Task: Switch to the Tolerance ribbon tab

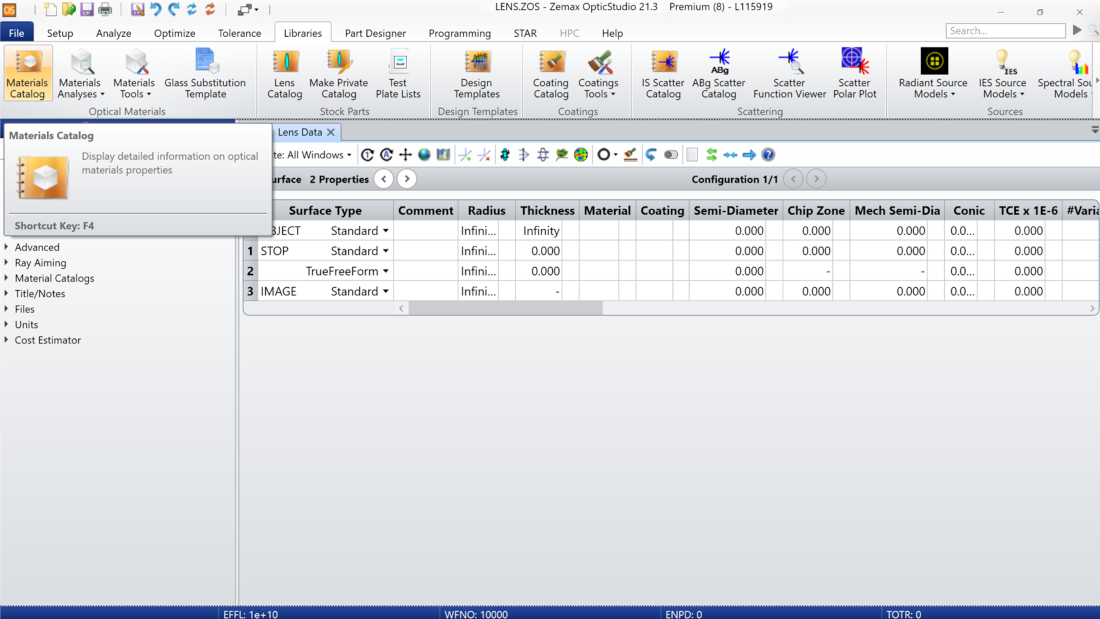Action: click(239, 33)
